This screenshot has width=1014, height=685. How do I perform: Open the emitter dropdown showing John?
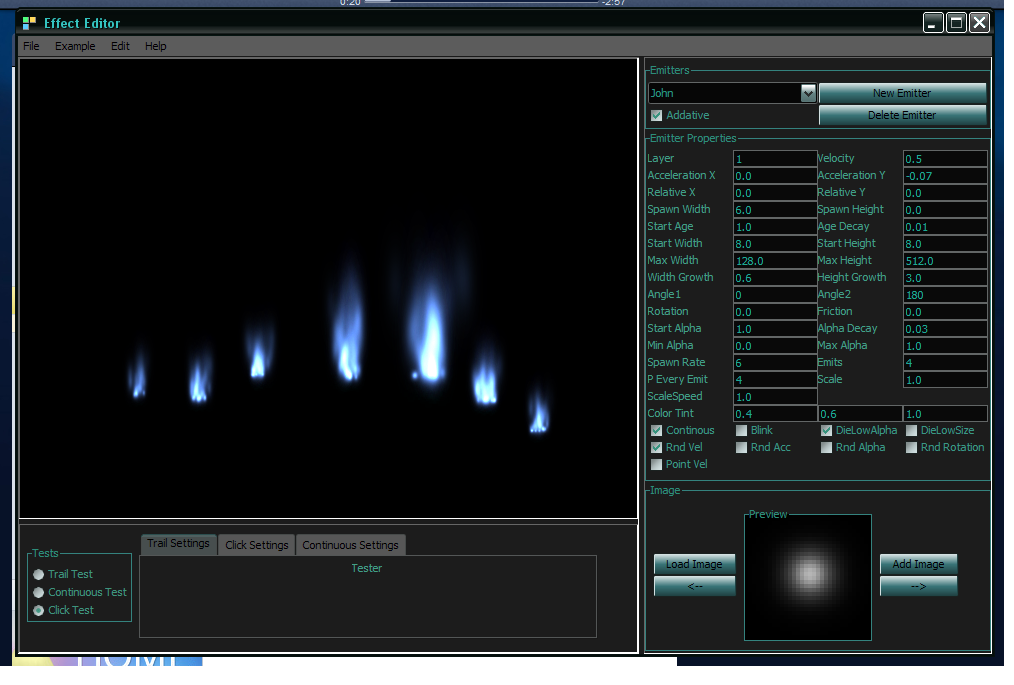pyautogui.click(x=808, y=93)
